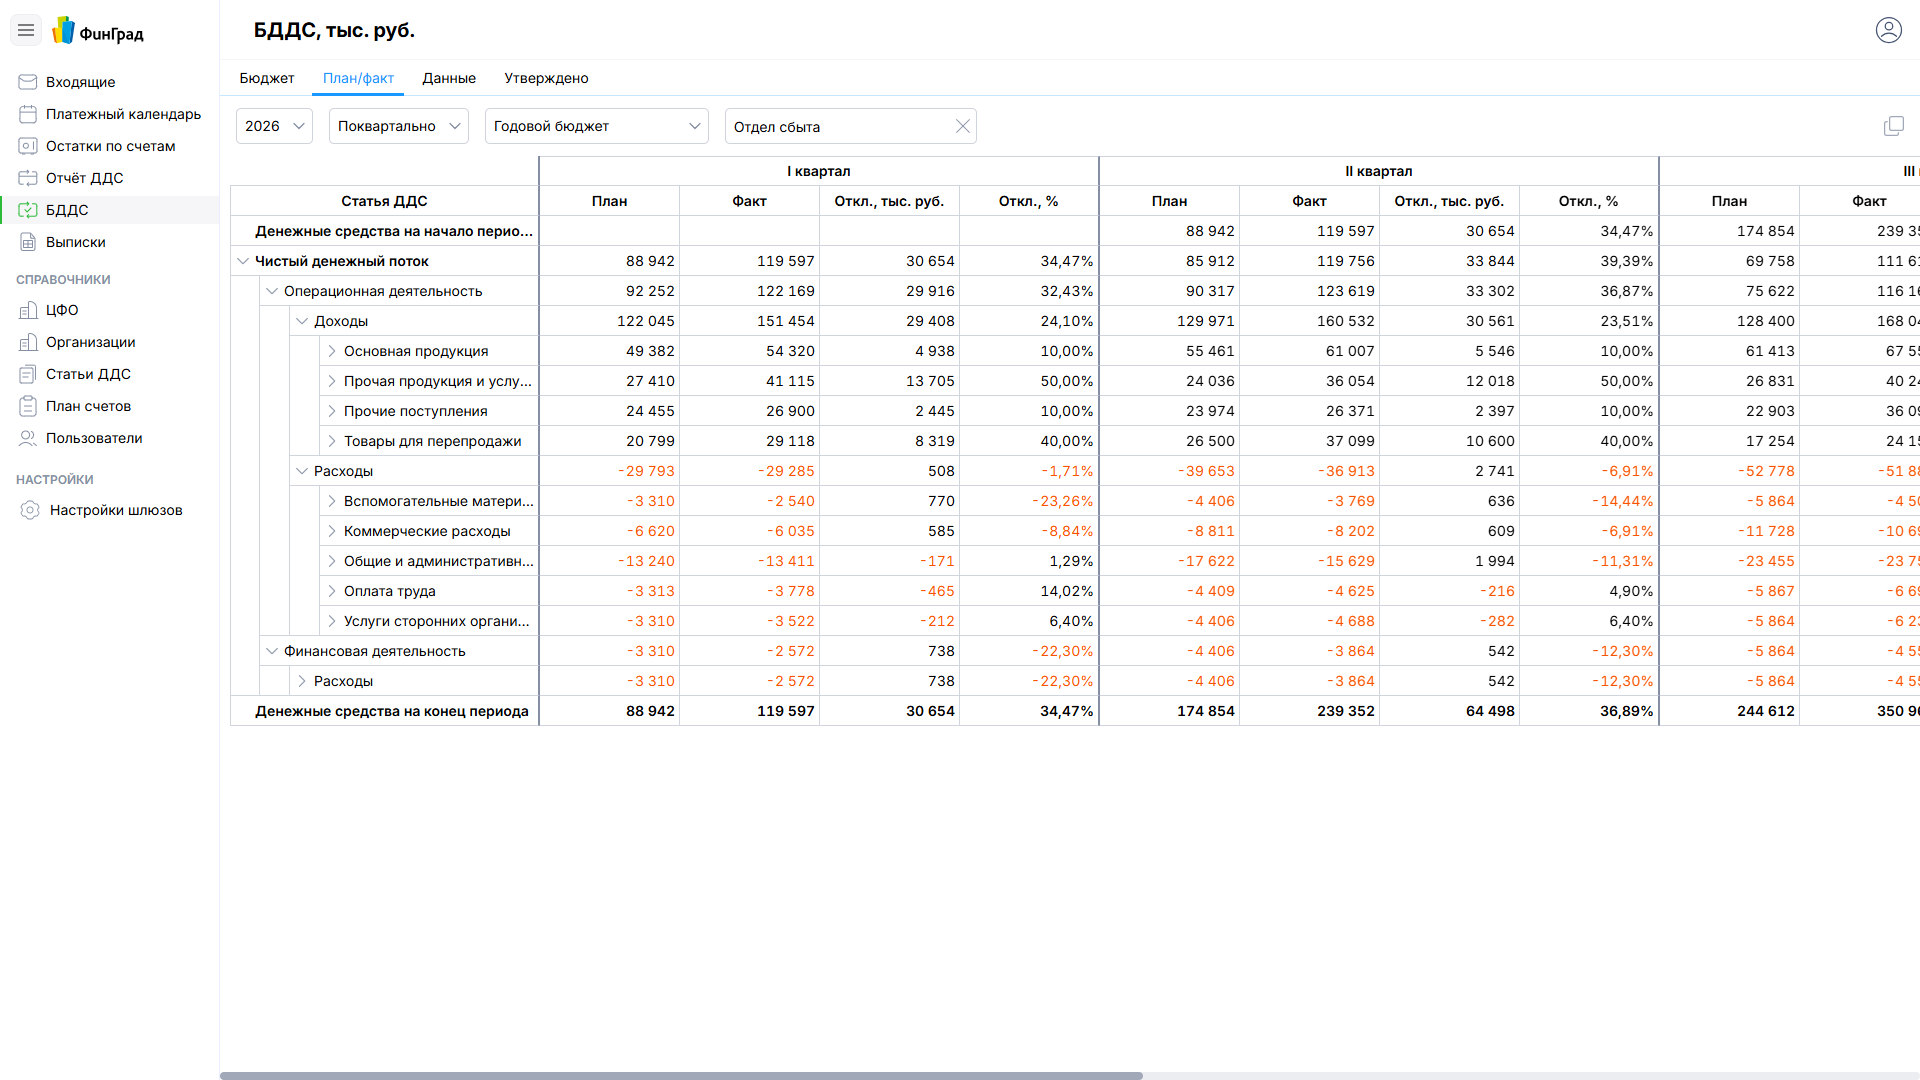Click the copy table icon
1920x1080 pixels.
1893,126
